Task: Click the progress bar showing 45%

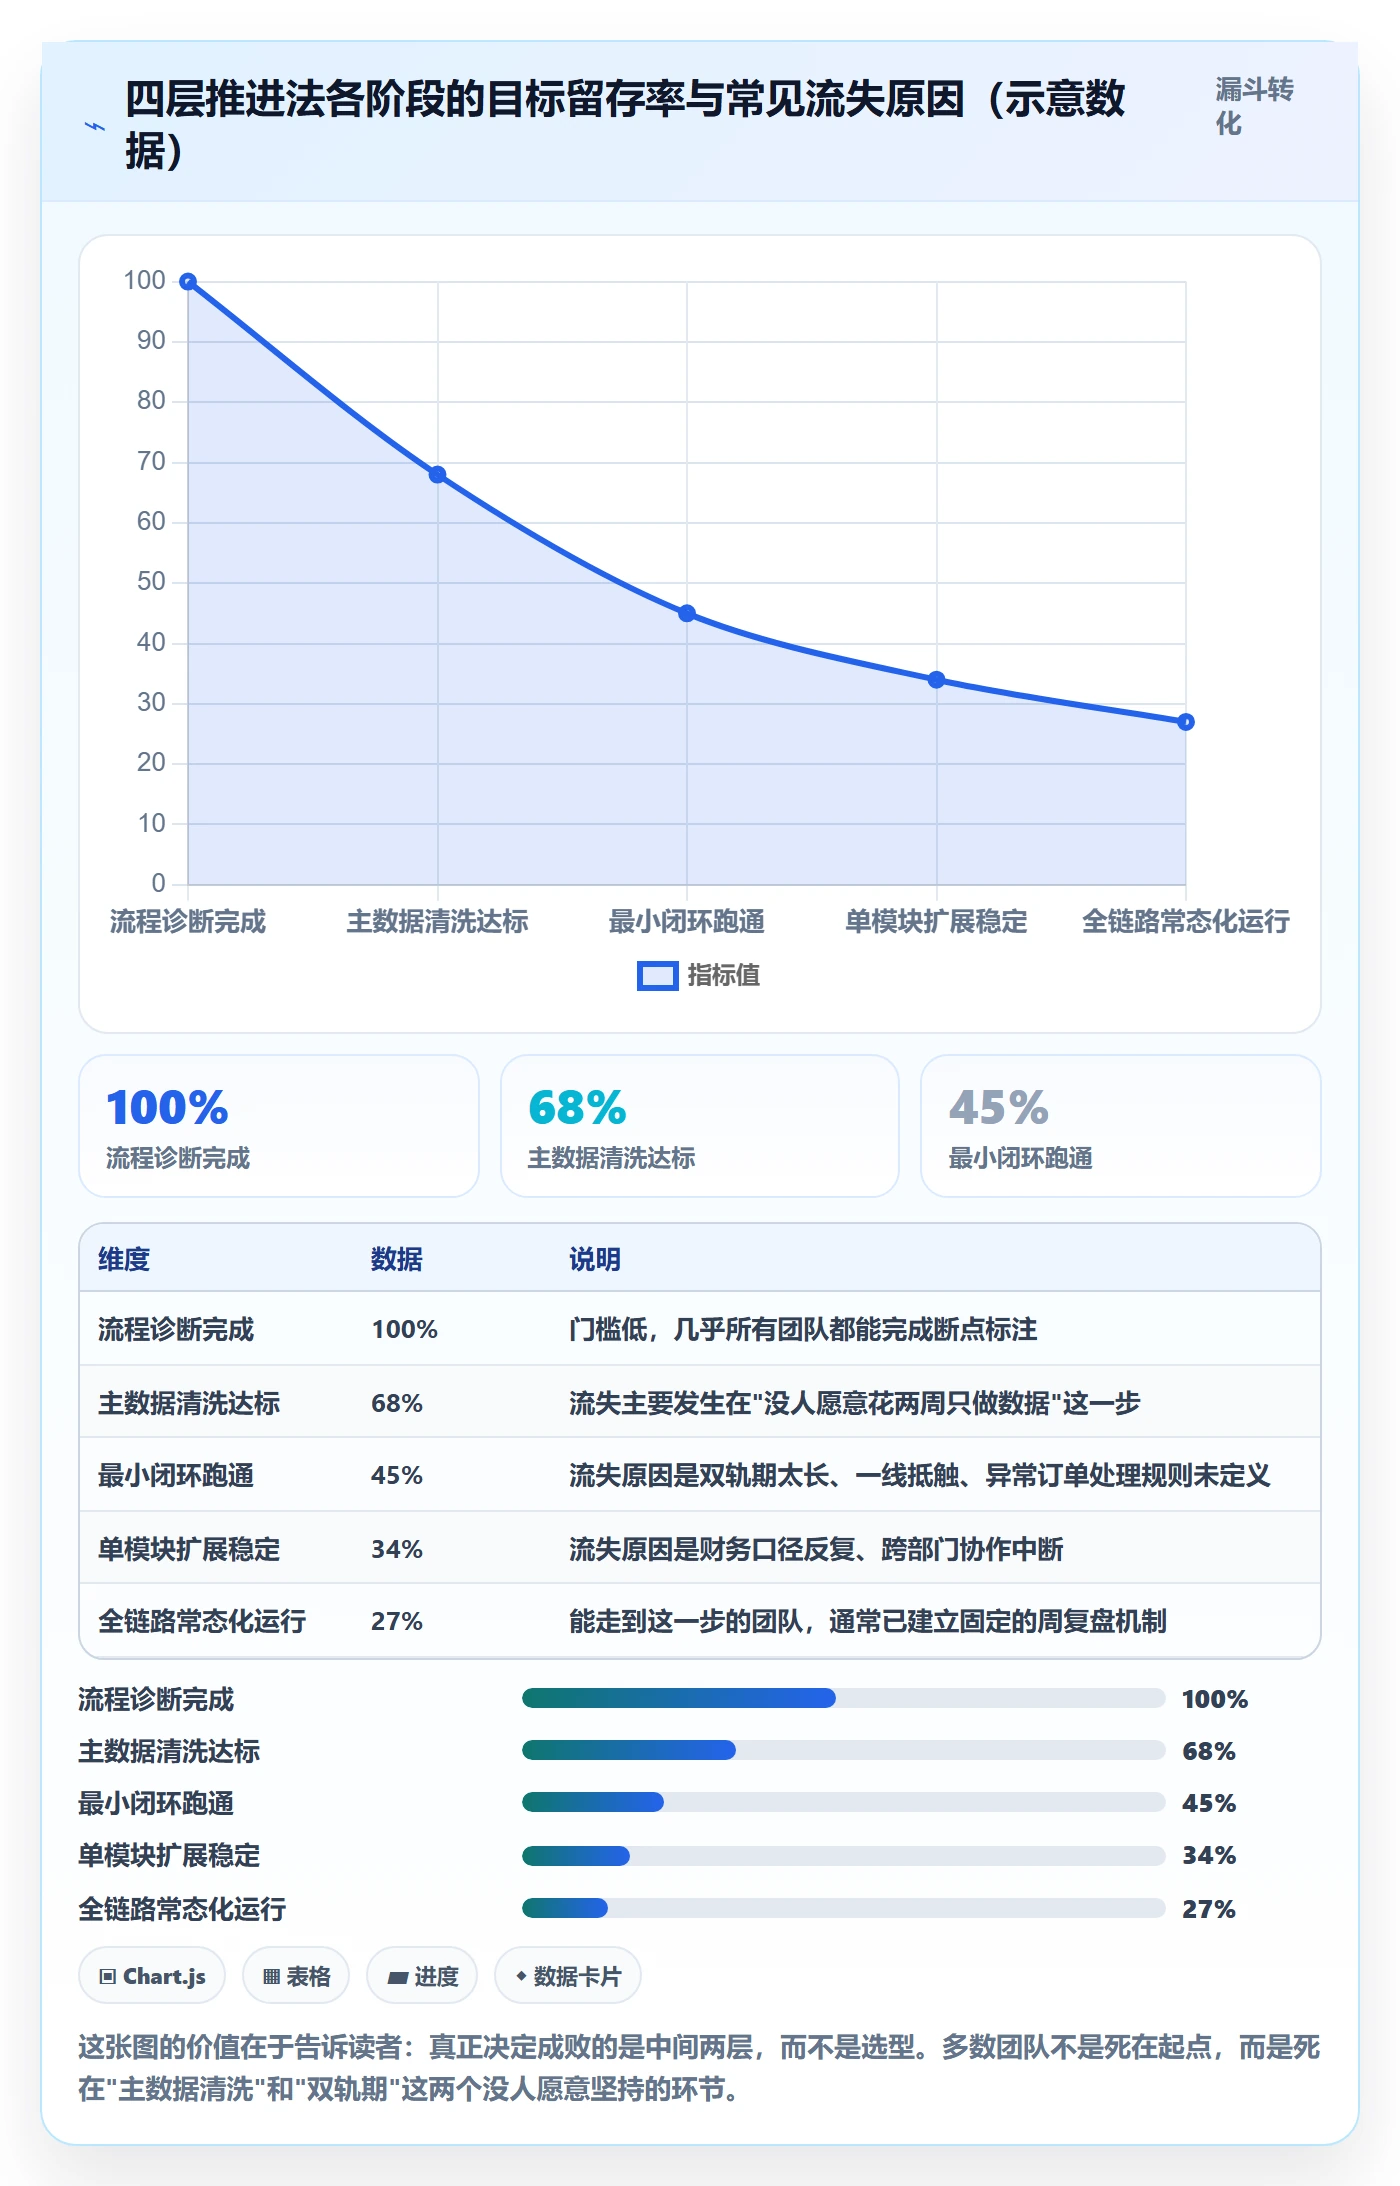Action: click(x=844, y=1802)
